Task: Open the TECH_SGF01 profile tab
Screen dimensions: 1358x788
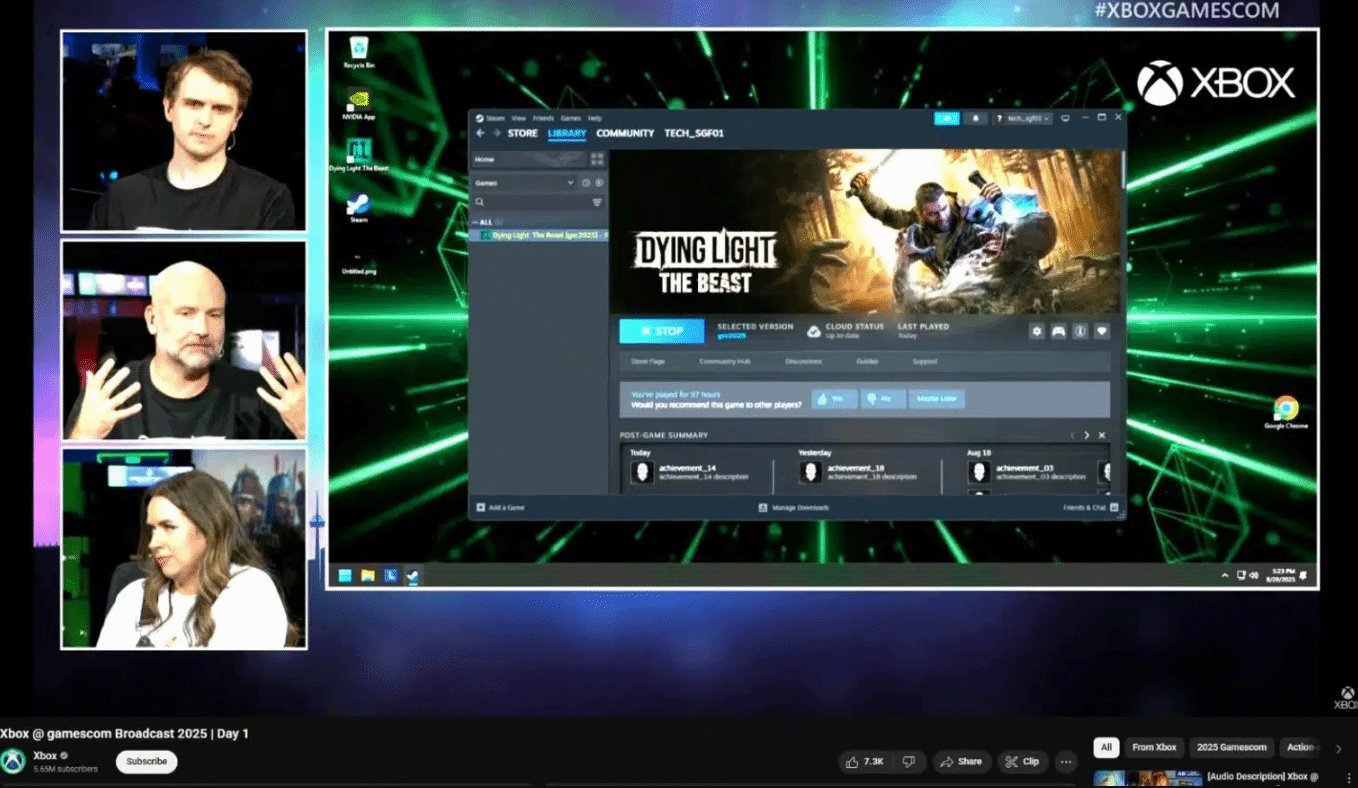Action: point(694,133)
